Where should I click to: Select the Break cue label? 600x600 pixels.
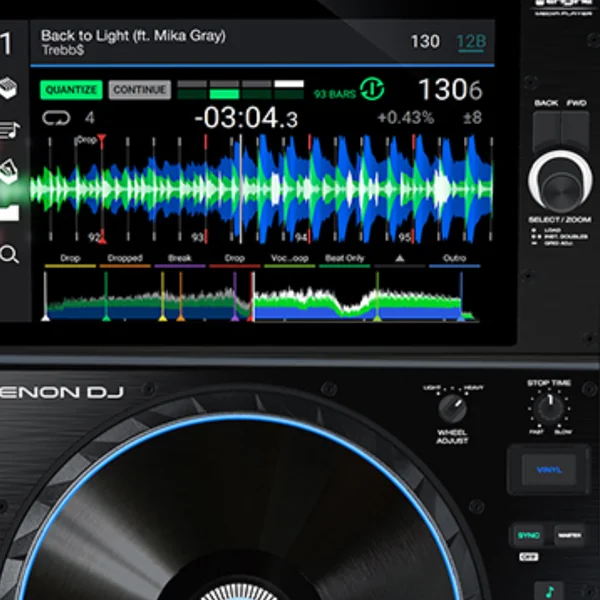tap(179, 258)
